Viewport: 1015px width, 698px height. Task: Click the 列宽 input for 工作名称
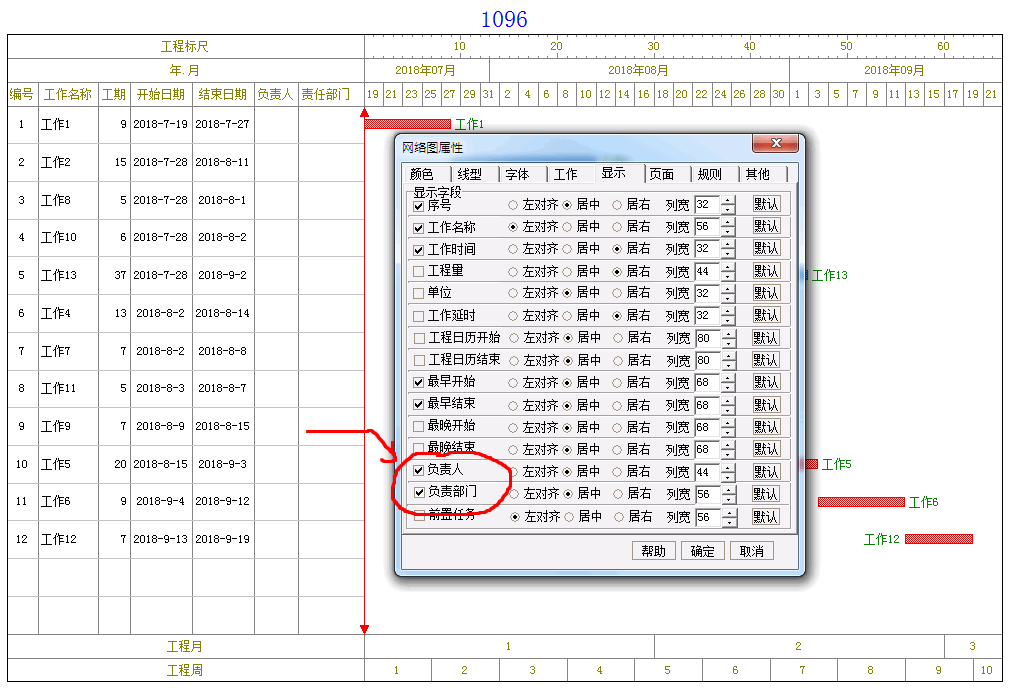click(706, 227)
